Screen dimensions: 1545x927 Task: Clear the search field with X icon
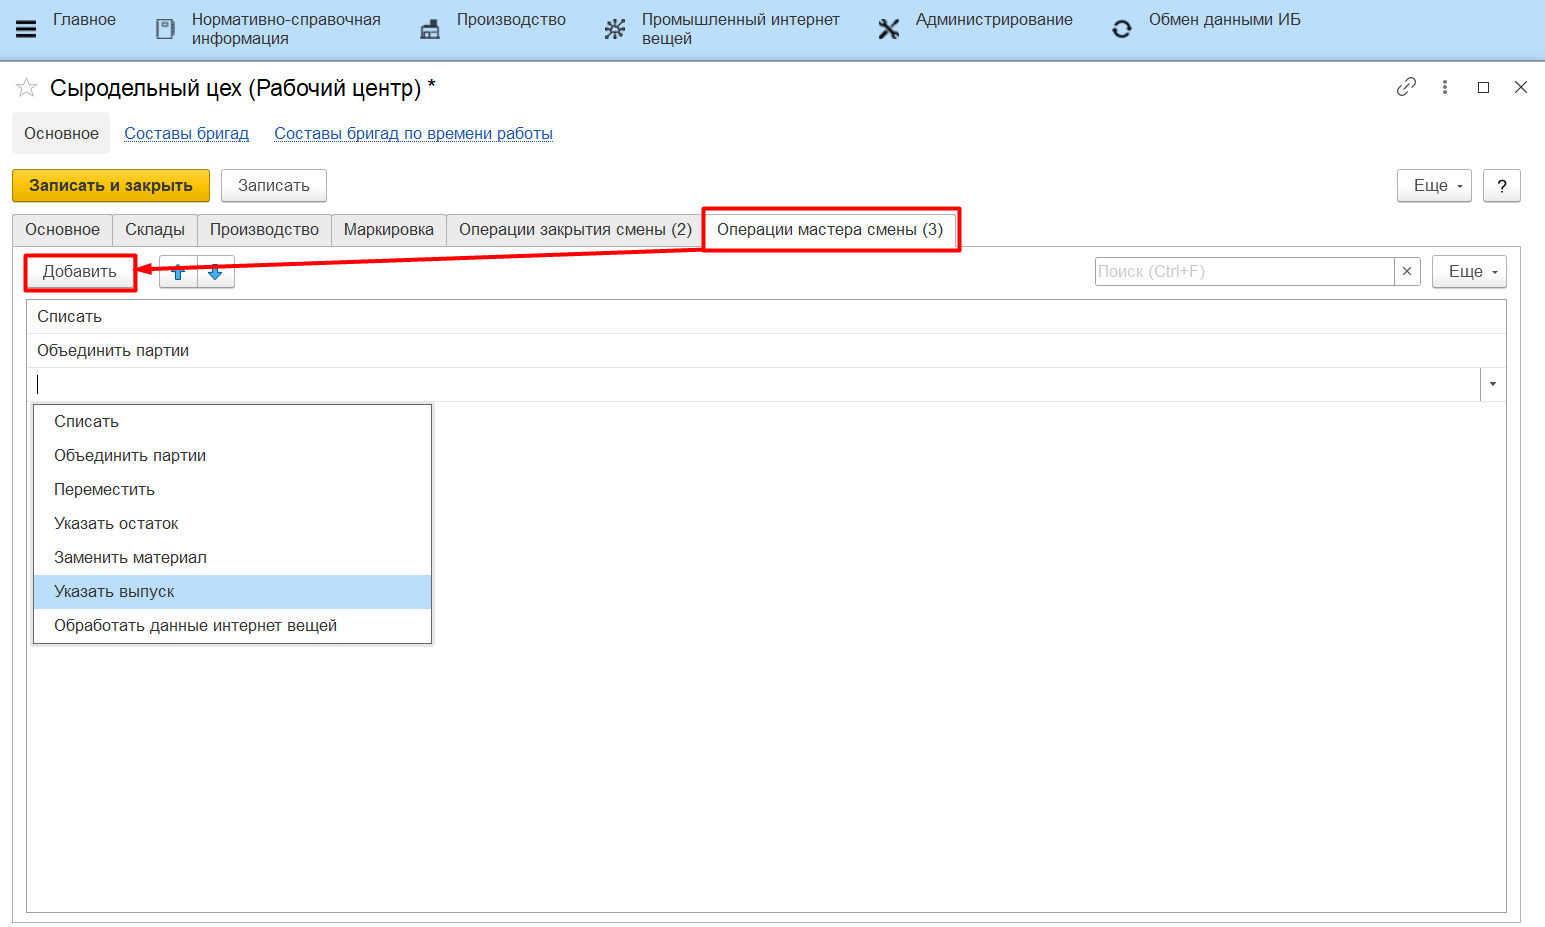point(1407,271)
